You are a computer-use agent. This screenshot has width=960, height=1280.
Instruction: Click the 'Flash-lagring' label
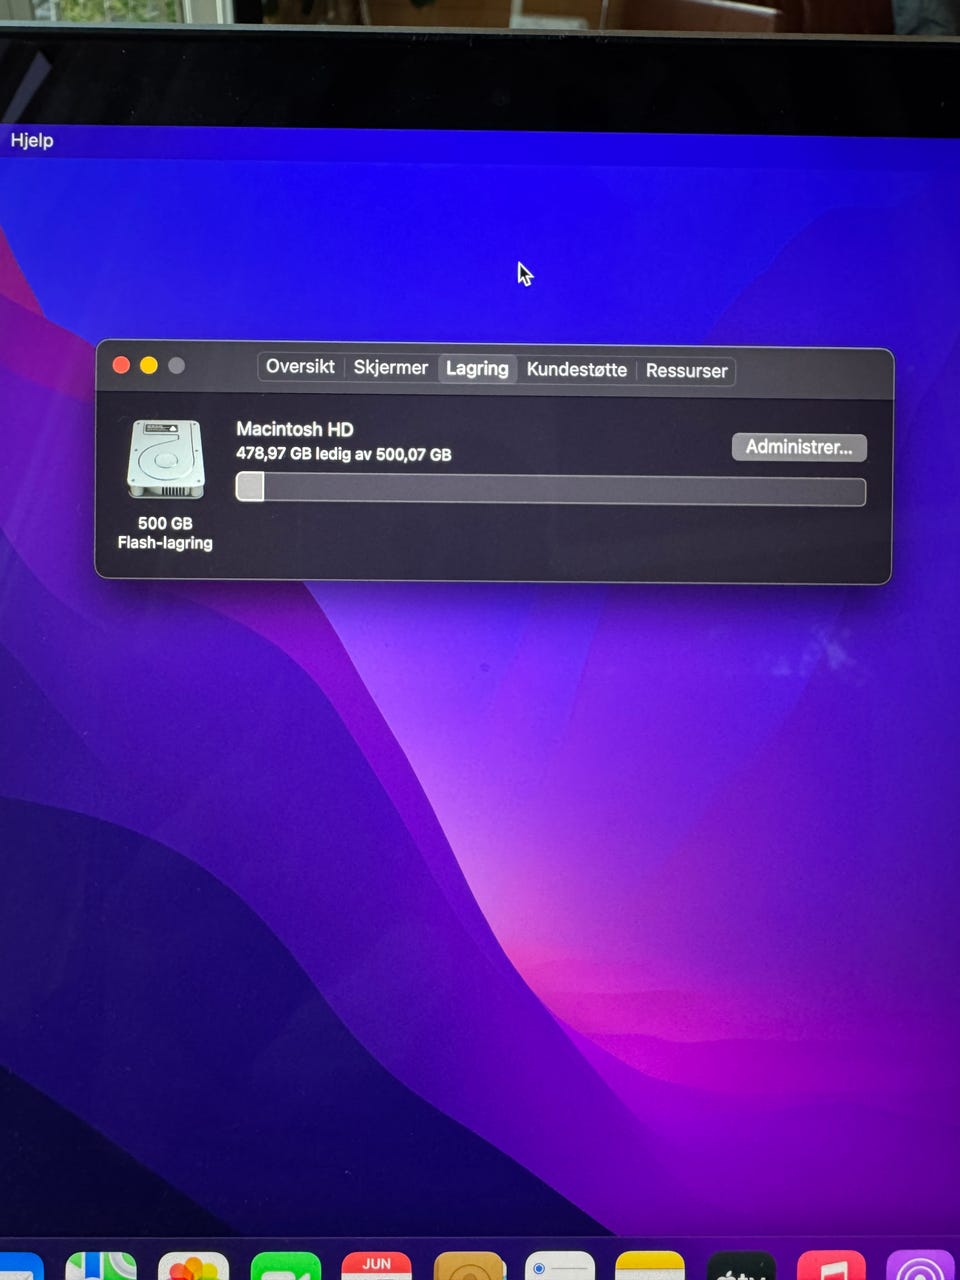[165, 543]
